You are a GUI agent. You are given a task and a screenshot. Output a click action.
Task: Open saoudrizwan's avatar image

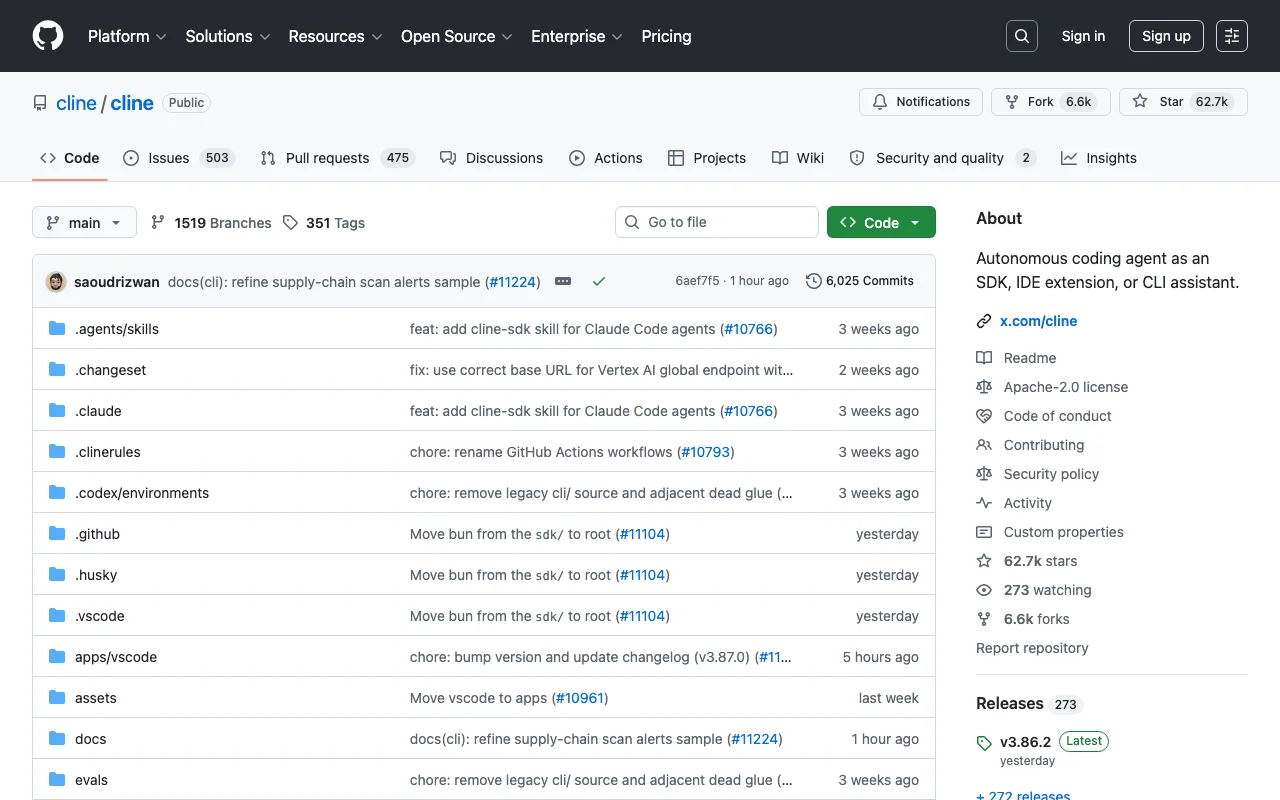[x=56, y=281]
